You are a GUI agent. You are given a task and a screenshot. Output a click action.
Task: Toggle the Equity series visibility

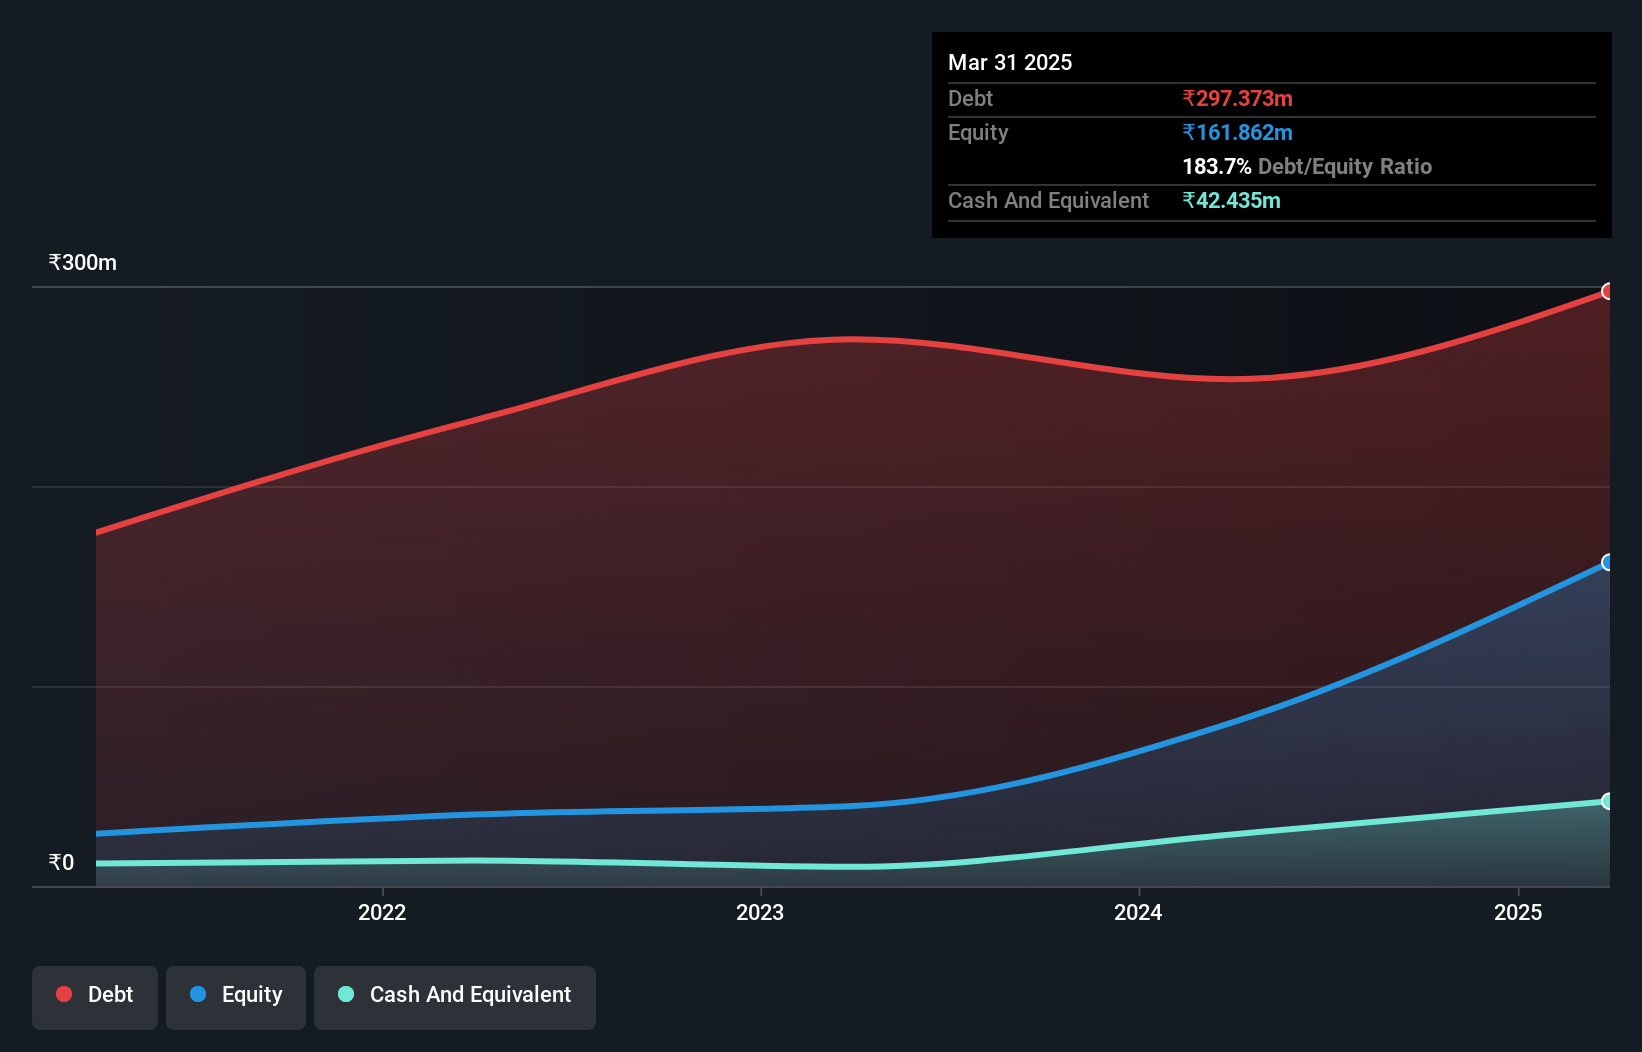point(236,995)
